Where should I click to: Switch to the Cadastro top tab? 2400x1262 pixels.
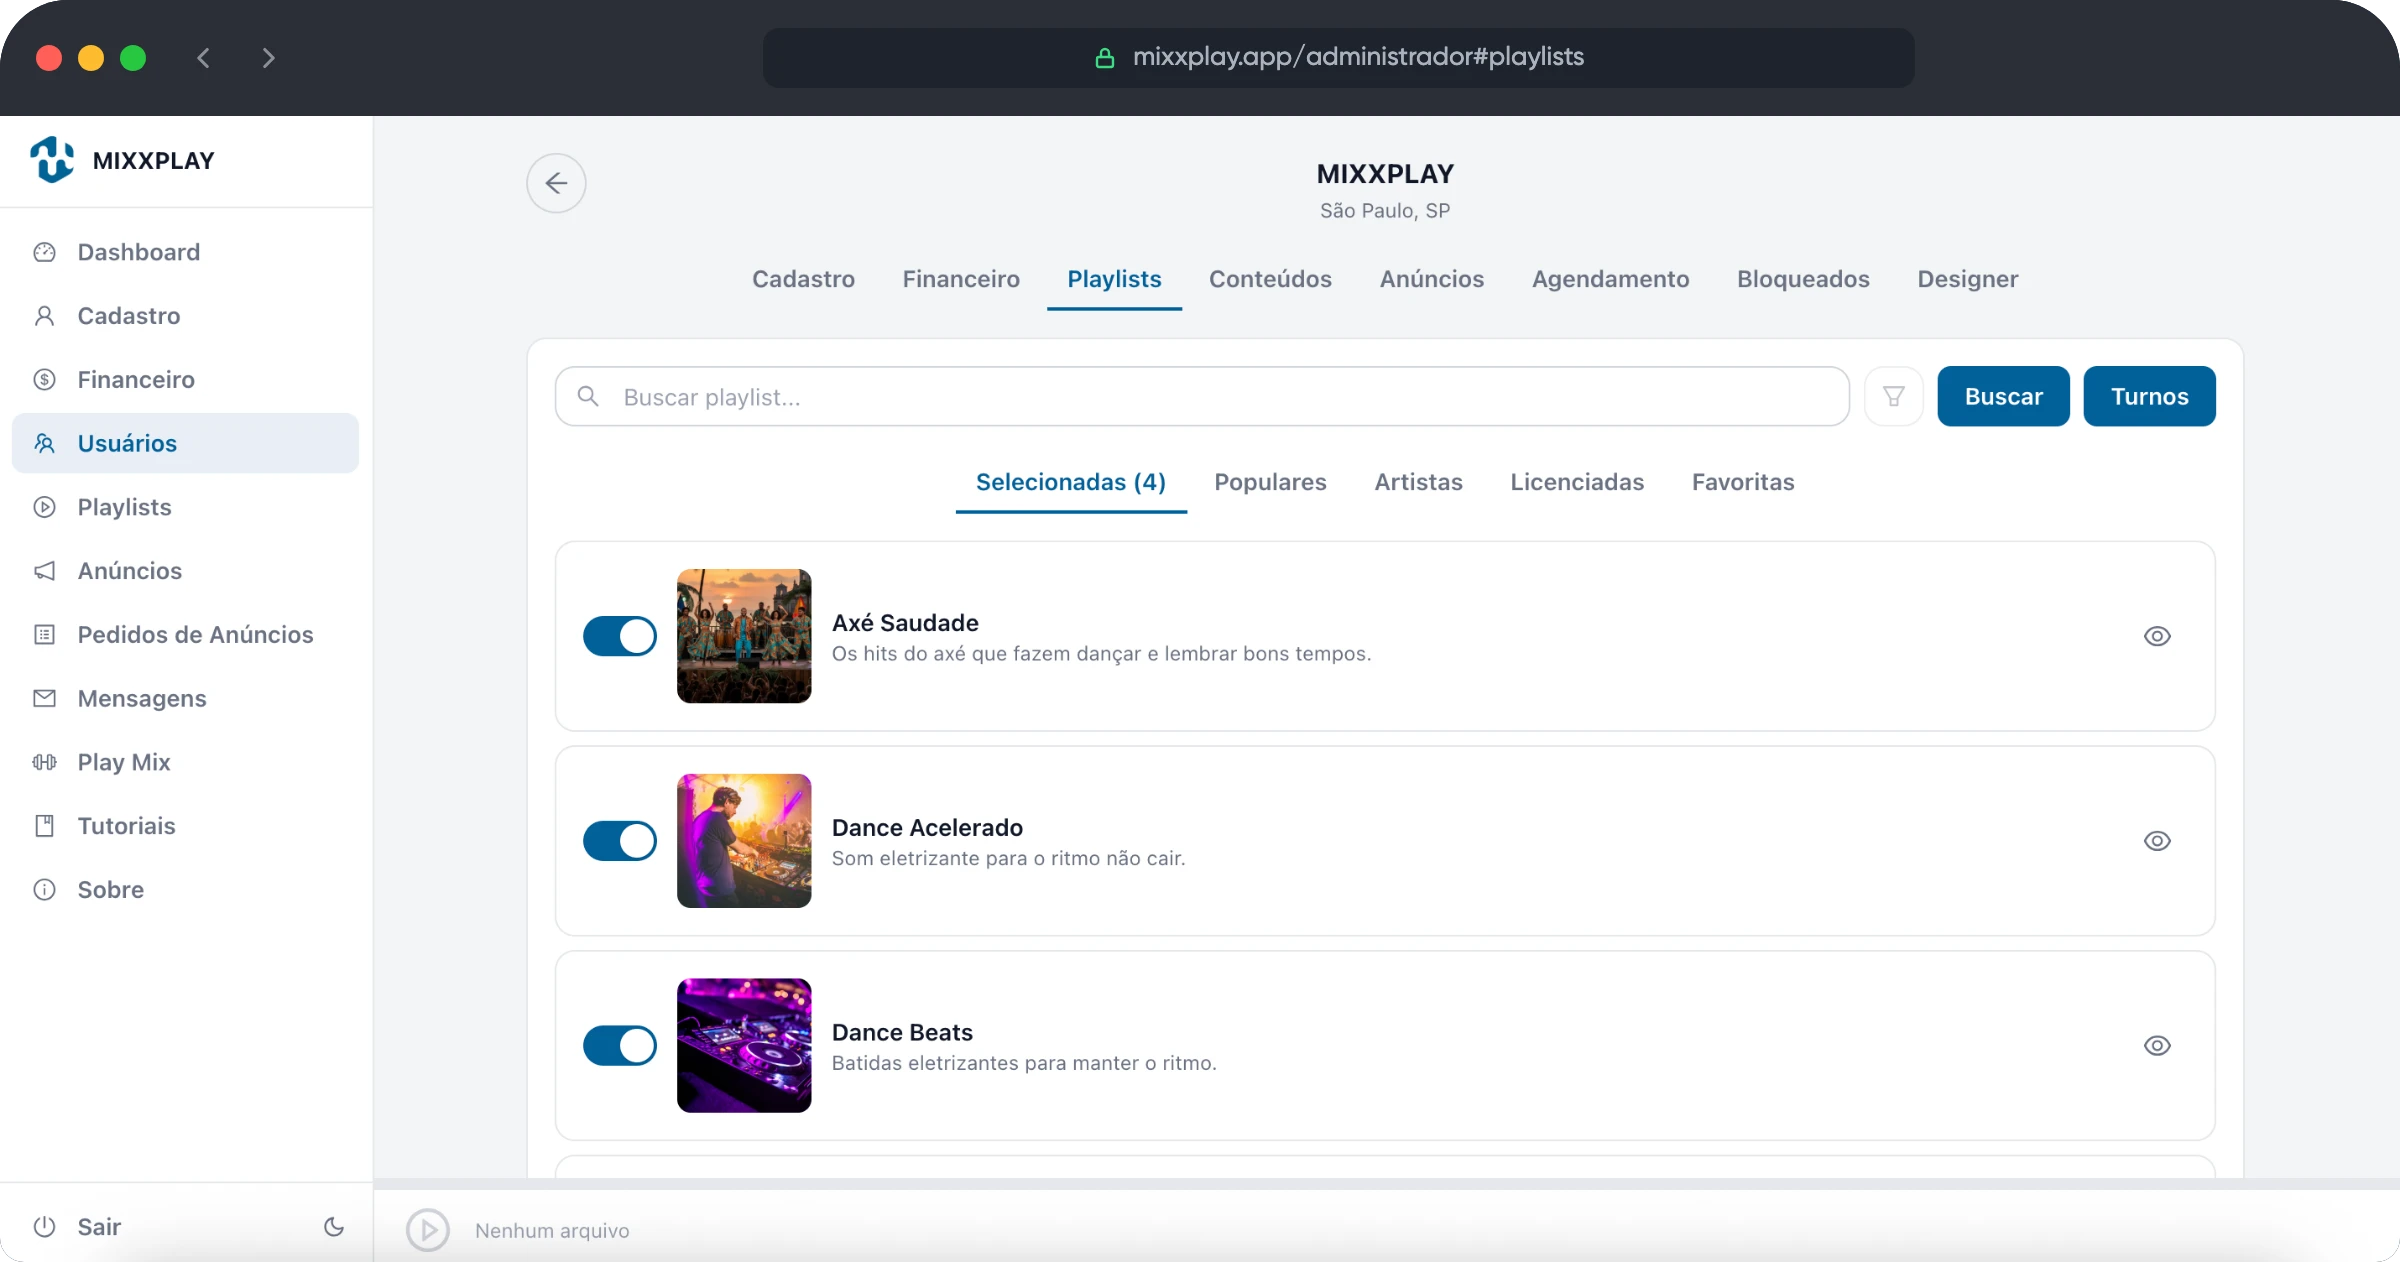tap(803, 279)
